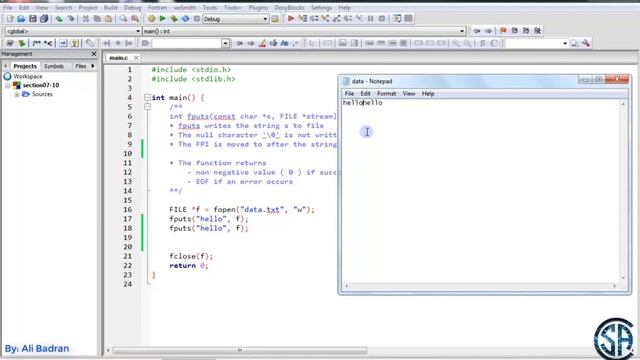
Task: Toggle bookmark with the orange flag icon
Action: coord(503,31)
